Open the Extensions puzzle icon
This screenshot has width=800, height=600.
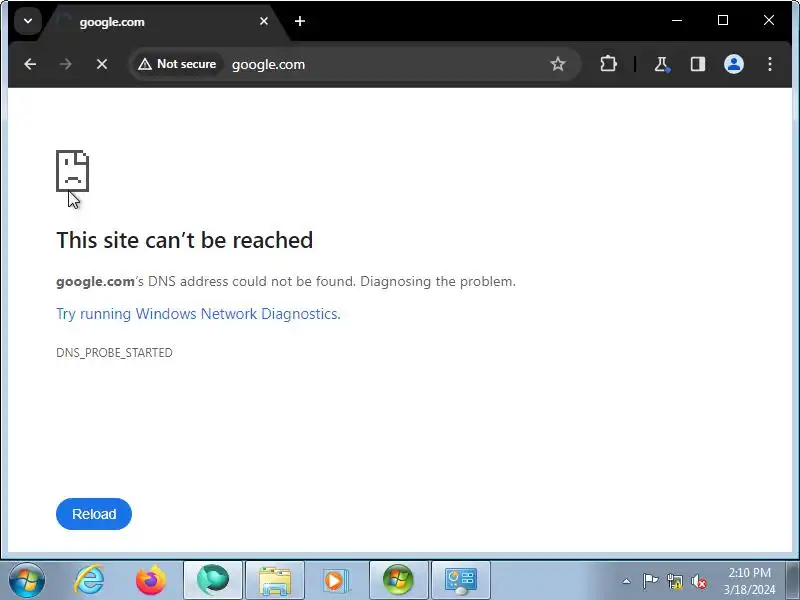[608, 64]
